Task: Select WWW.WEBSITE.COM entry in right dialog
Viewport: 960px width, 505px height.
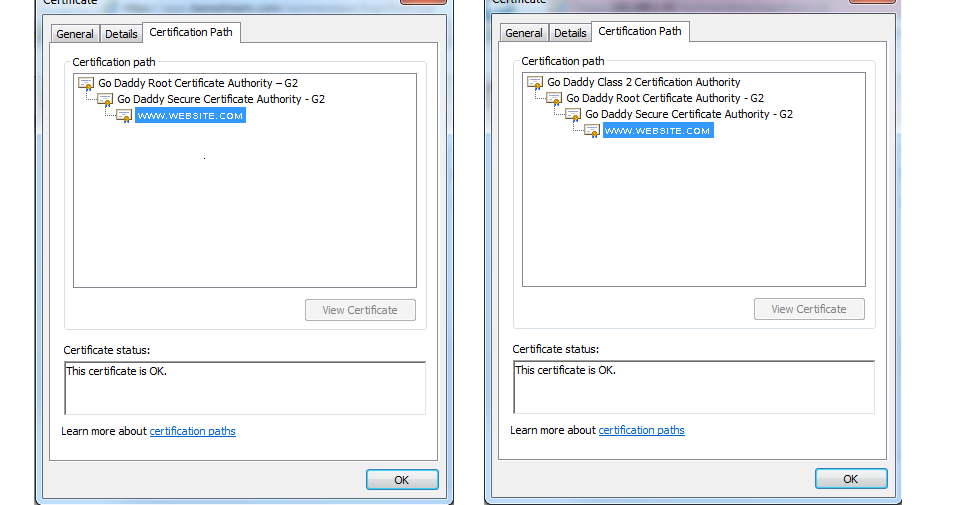Action: [658, 130]
